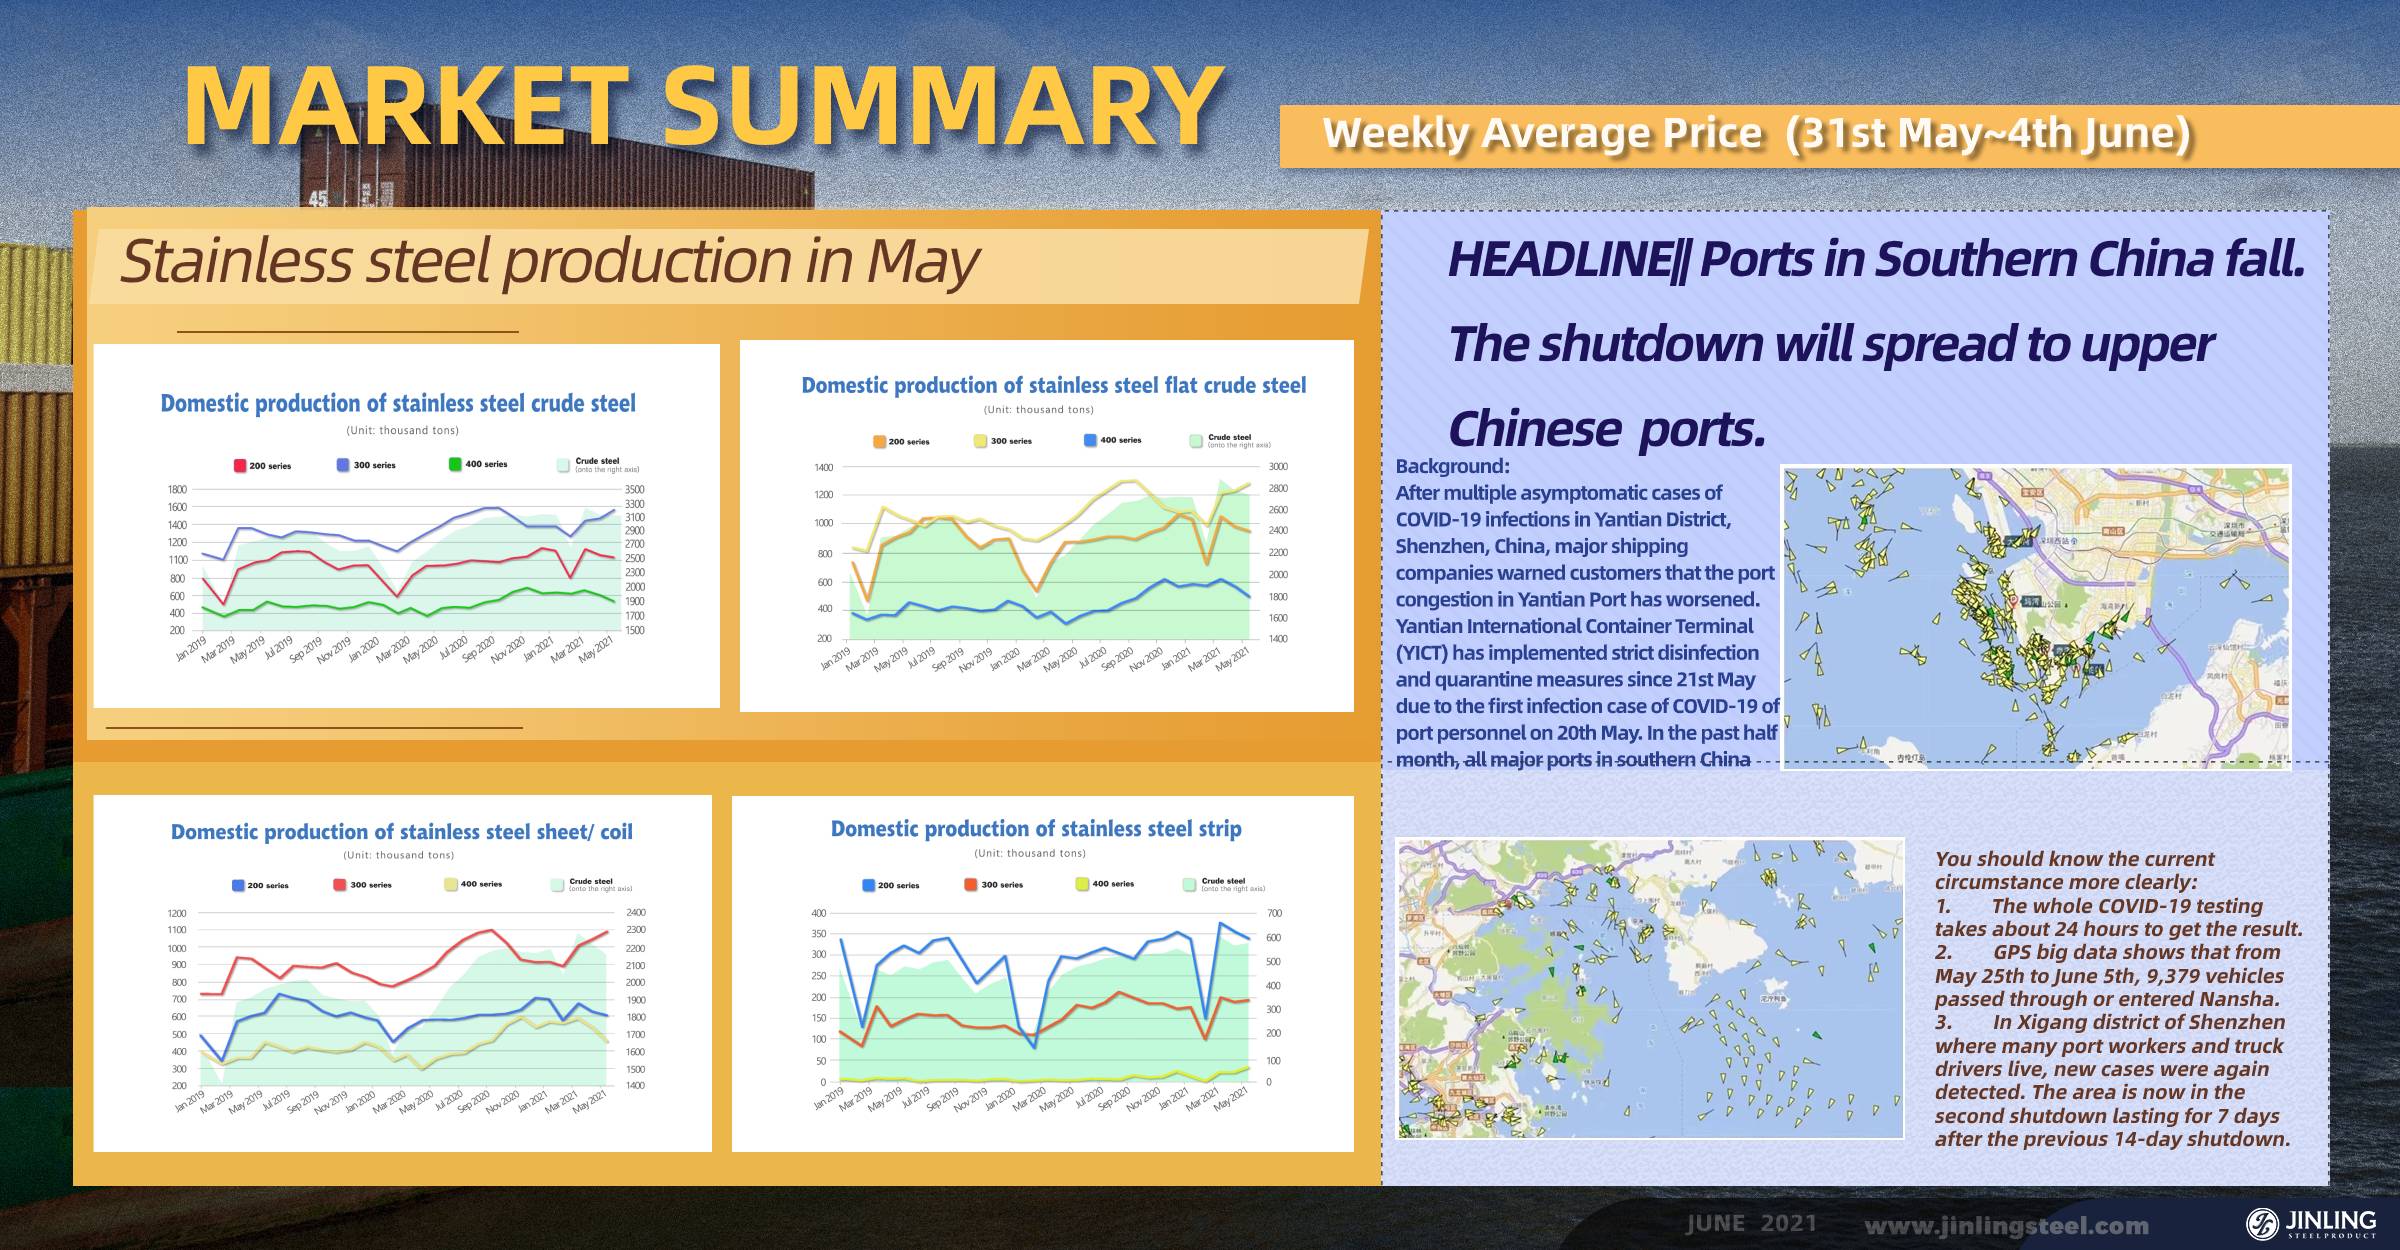
Task: Click the Crude steel legend swatch in flat crude steel chart
Action: point(1196,441)
